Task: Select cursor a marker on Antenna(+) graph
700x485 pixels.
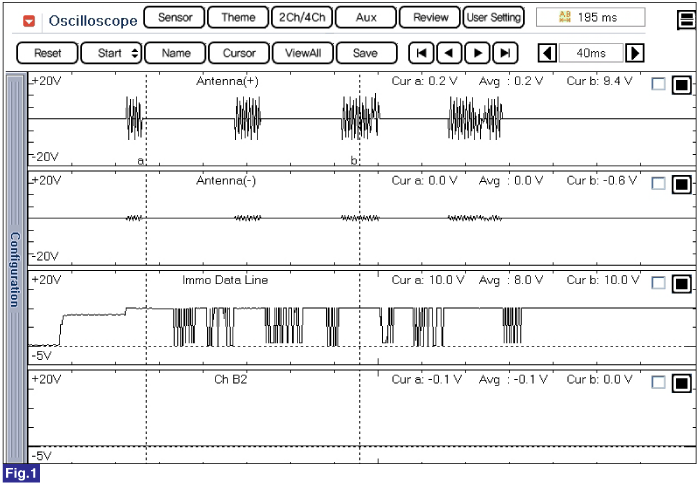Action: click(140, 161)
